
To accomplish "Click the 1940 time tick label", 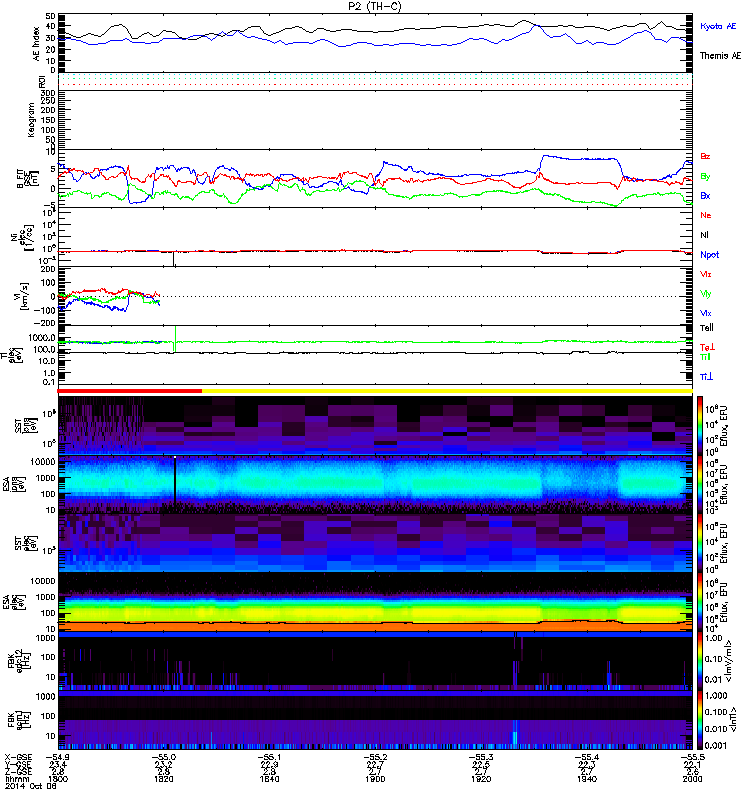I will click(x=587, y=779).
